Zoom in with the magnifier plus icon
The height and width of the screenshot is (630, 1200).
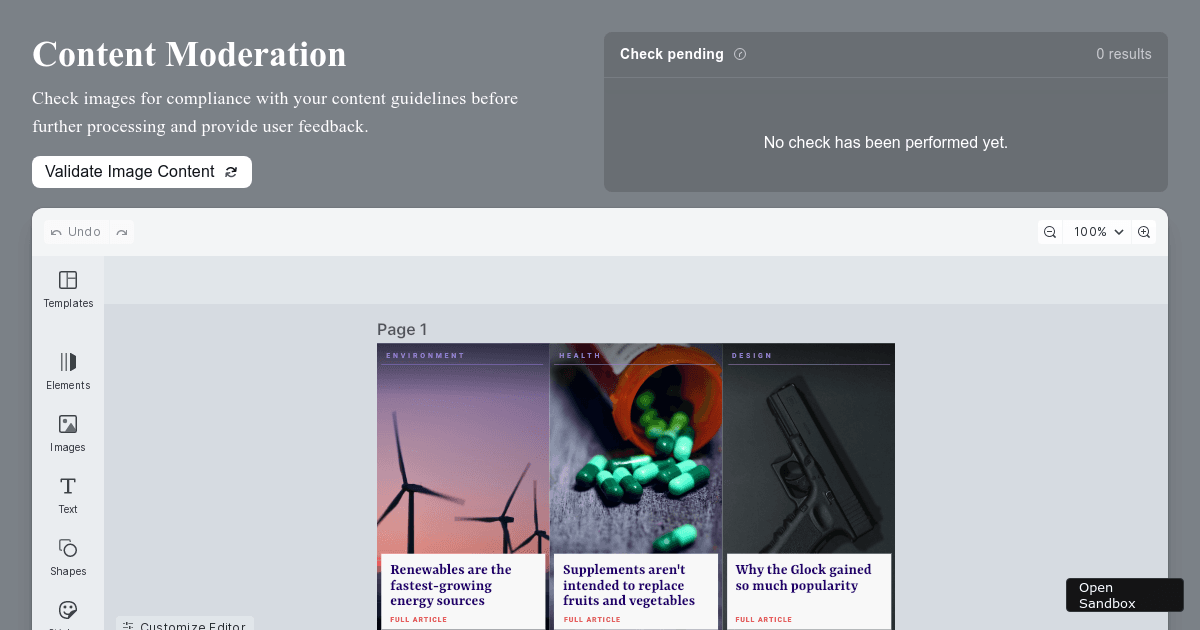pyautogui.click(x=1144, y=231)
